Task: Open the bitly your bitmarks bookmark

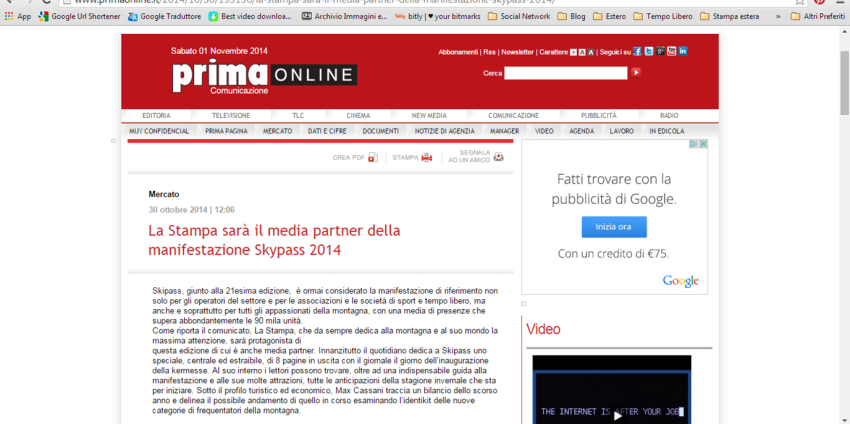Action: (x=438, y=16)
